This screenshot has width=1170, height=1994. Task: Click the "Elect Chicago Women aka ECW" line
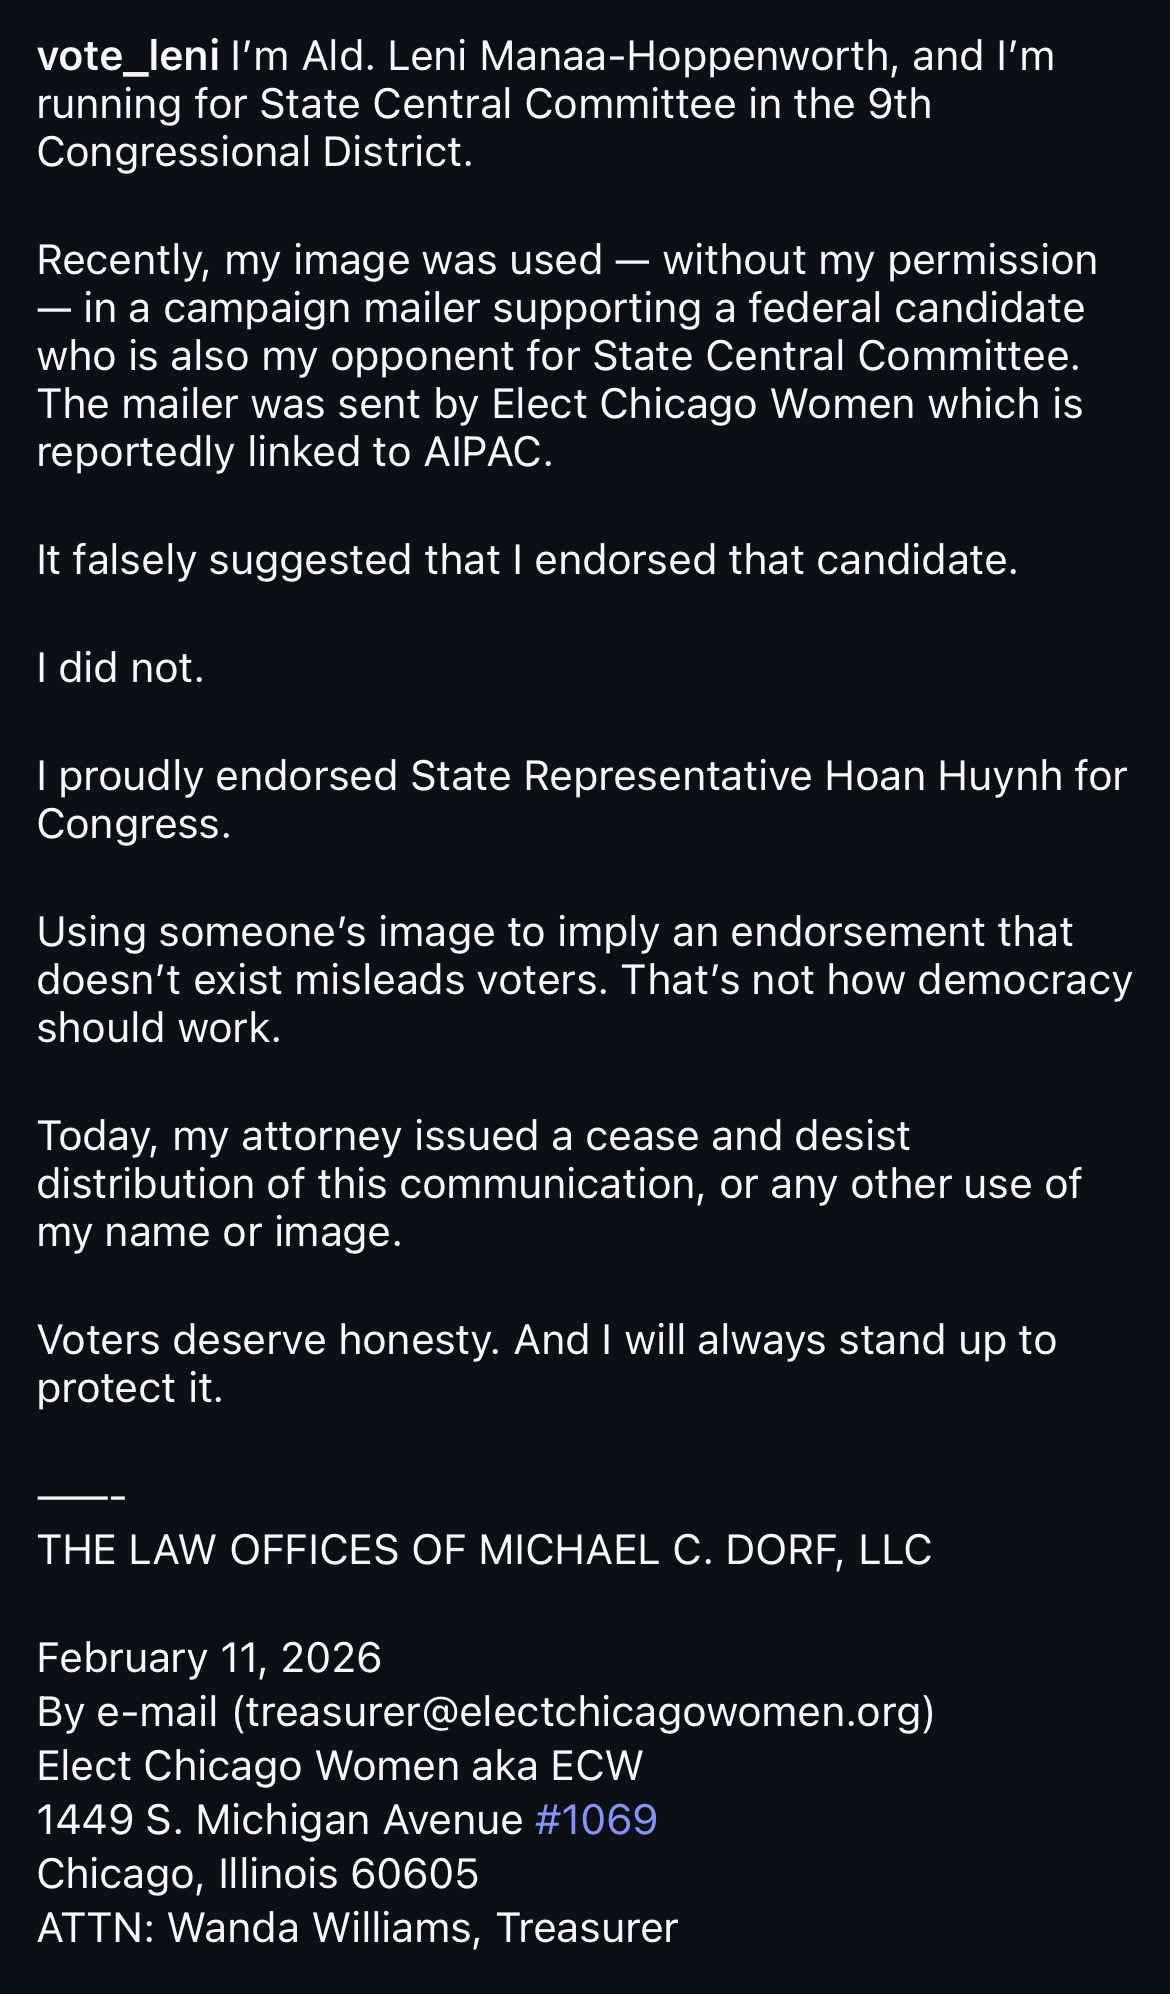click(x=339, y=1765)
